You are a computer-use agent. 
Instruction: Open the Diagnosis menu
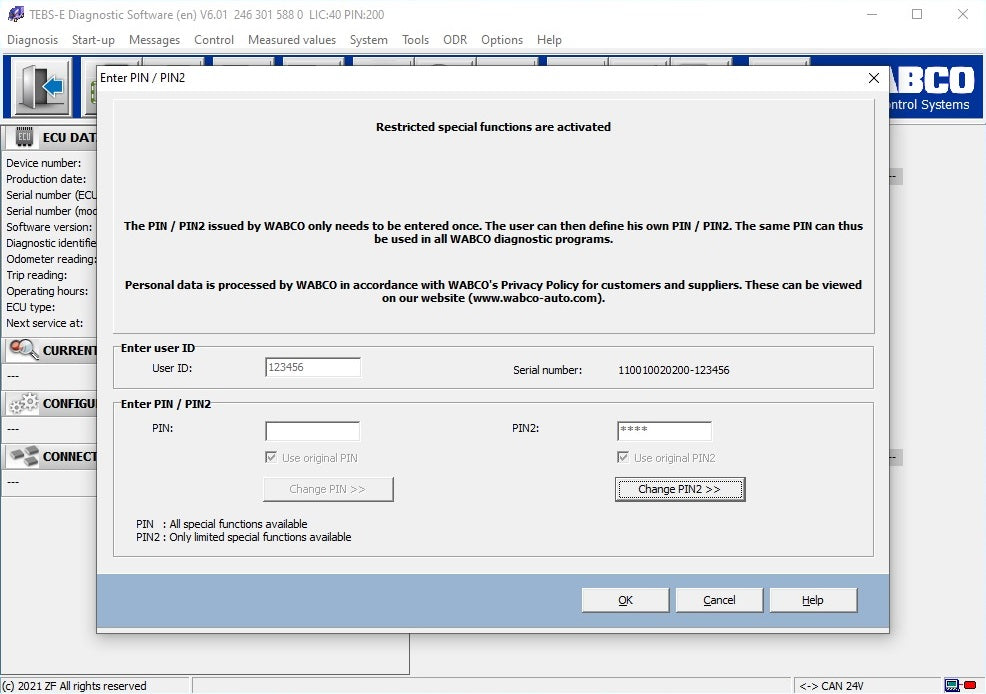coord(33,40)
